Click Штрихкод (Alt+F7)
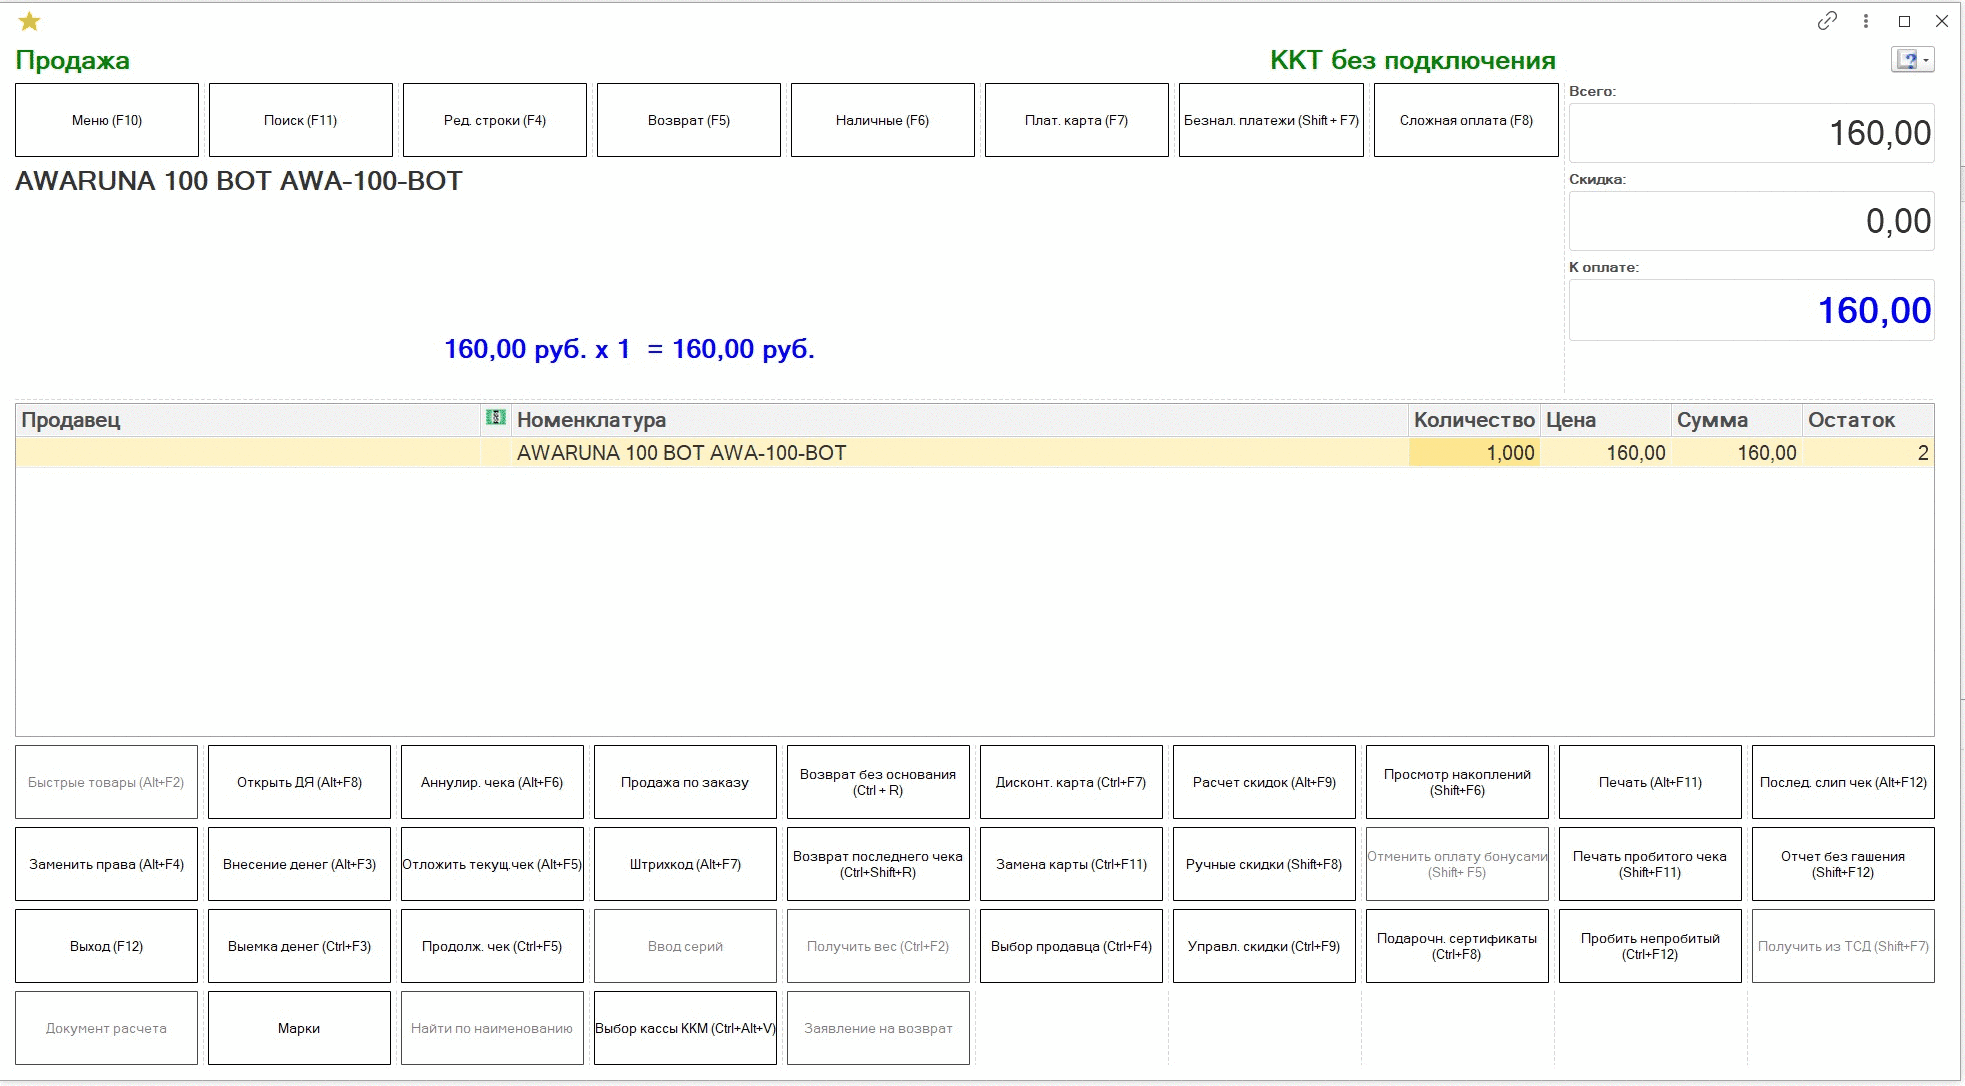Viewport: 1965px width, 1086px height. [x=685, y=864]
